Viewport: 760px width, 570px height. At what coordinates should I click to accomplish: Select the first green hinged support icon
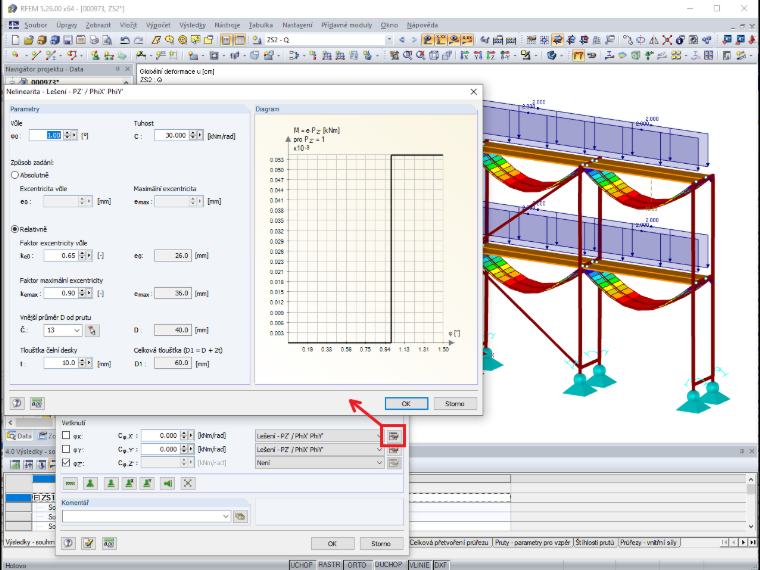pos(90,483)
